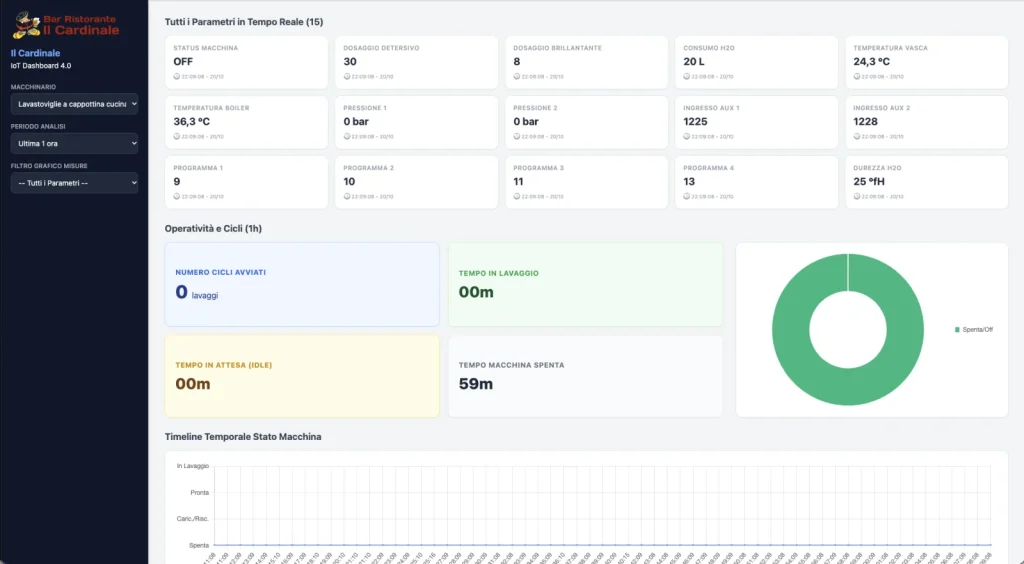Click the clock icon in Temperatura Boiler card
The image size is (1024, 564).
(x=176, y=136)
